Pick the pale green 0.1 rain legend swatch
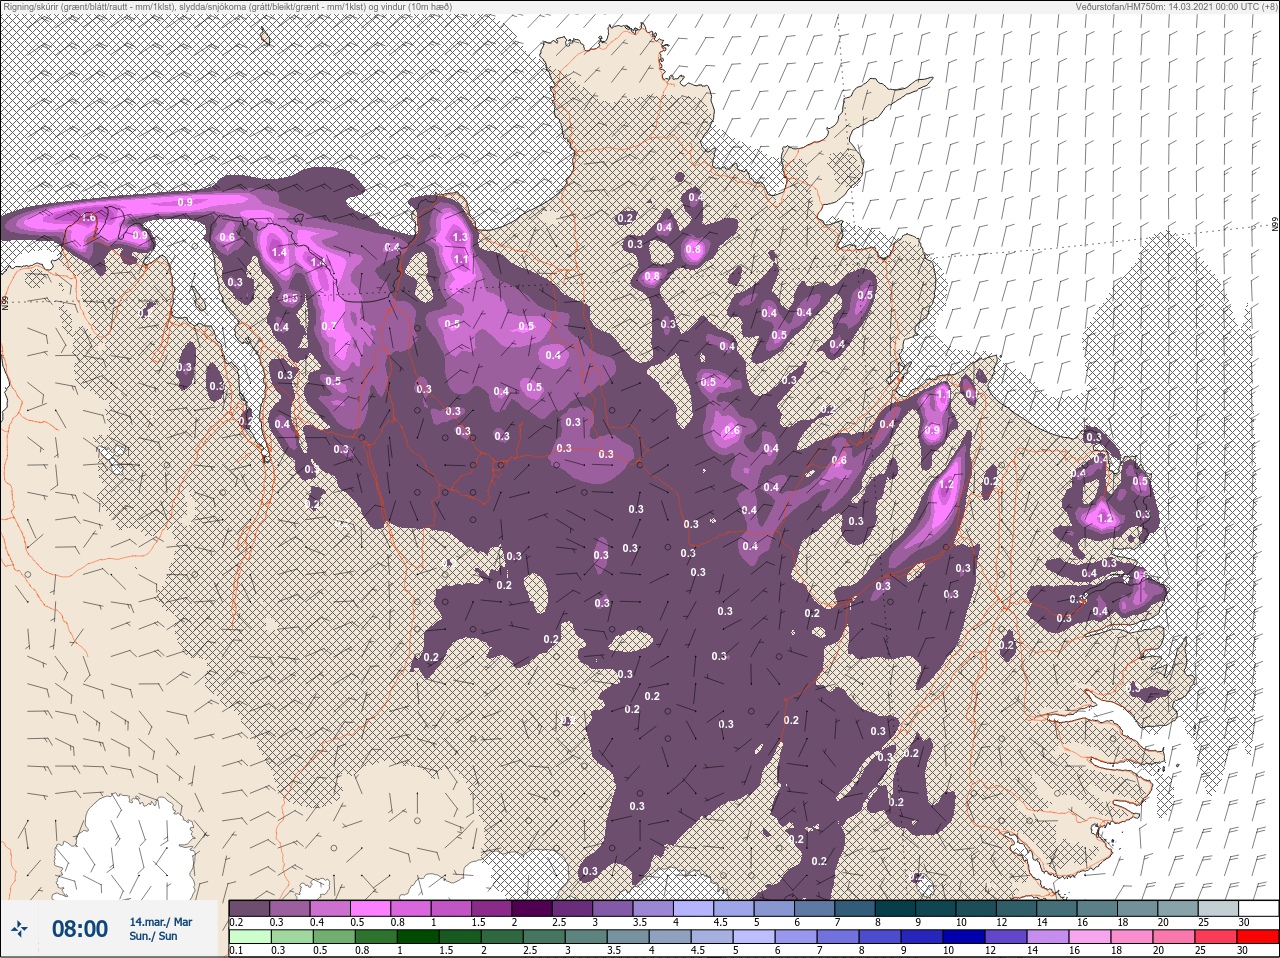Viewport: 1280px width, 958px height. (250, 936)
